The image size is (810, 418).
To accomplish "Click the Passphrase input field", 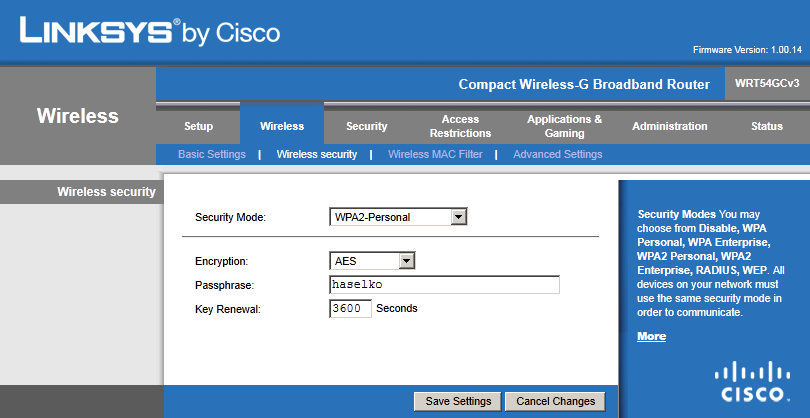I will point(444,285).
